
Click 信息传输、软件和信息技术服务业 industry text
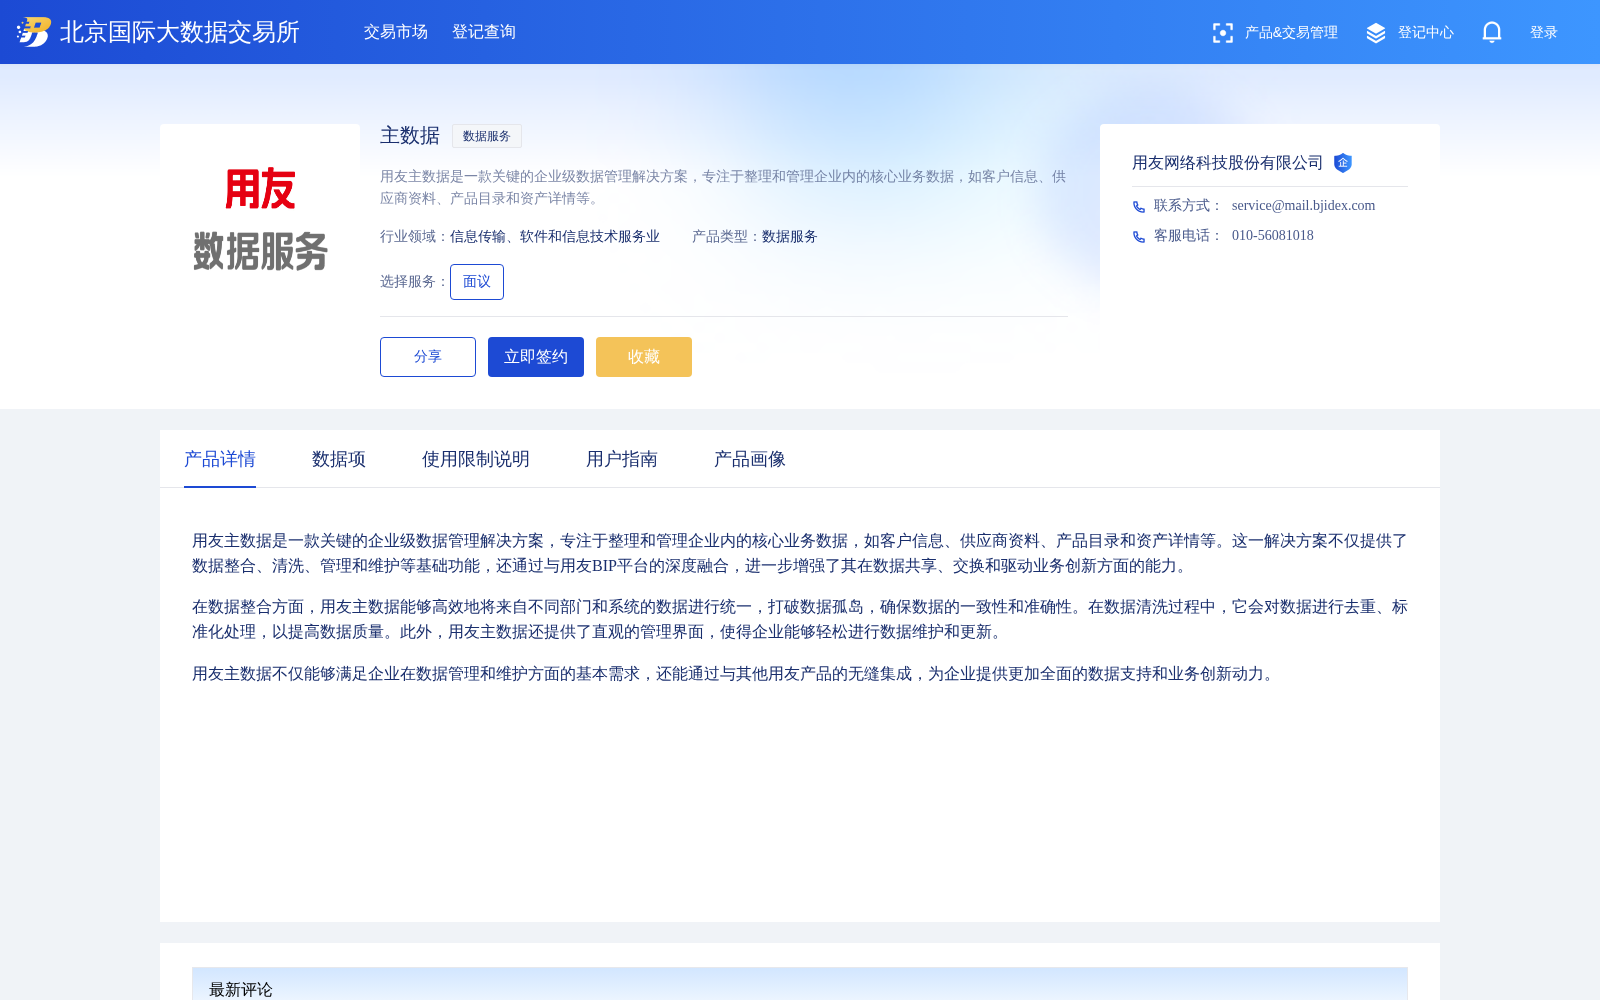[x=555, y=237]
